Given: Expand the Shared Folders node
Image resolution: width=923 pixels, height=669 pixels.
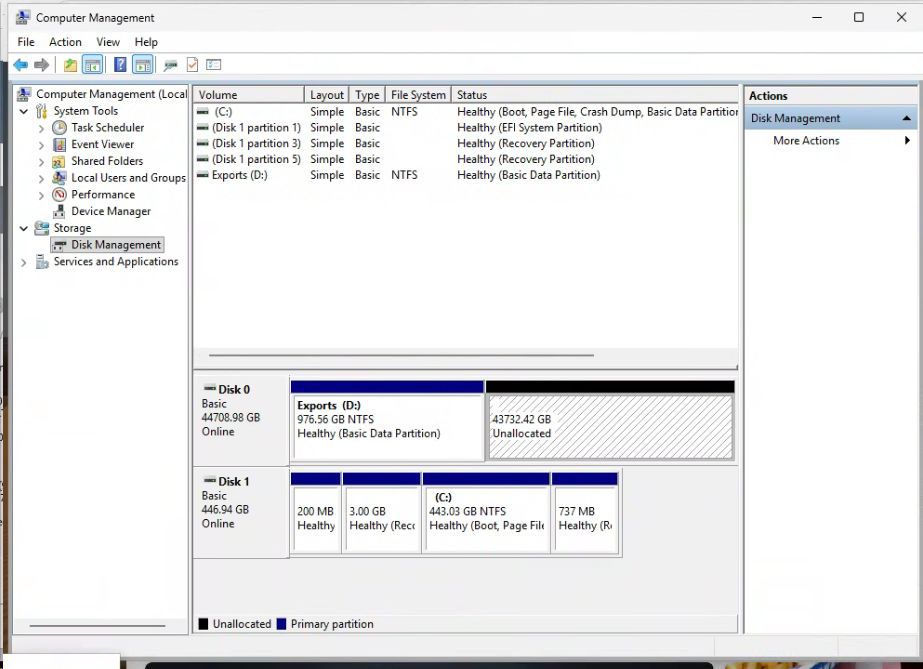Looking at the screenshot, I should (41, 162).
